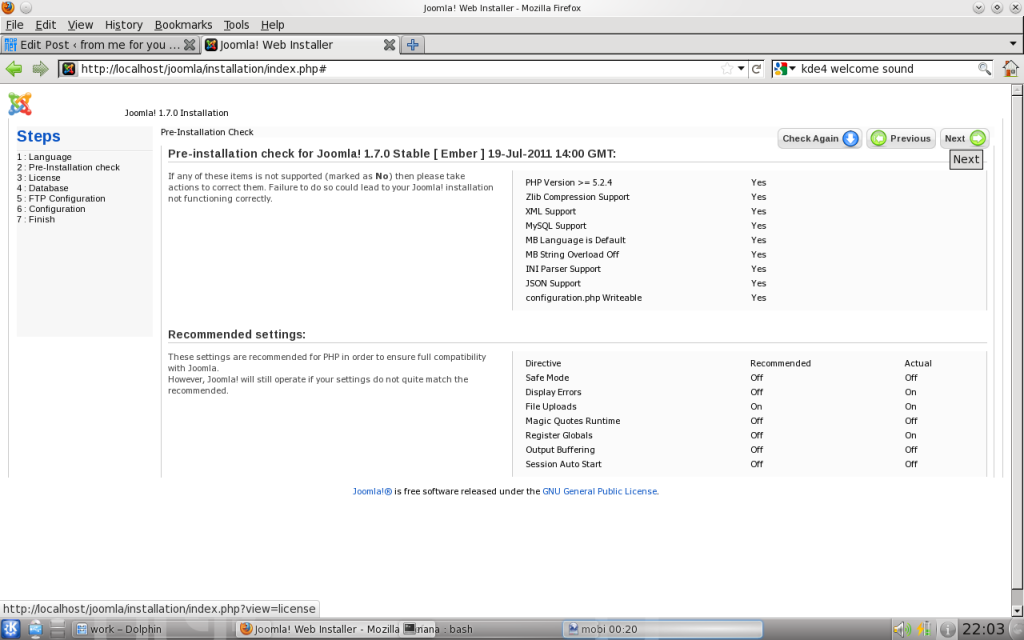Open the History menu
Image resolution: width=1024 pixels, height=640 pixels.
[123, 25]
